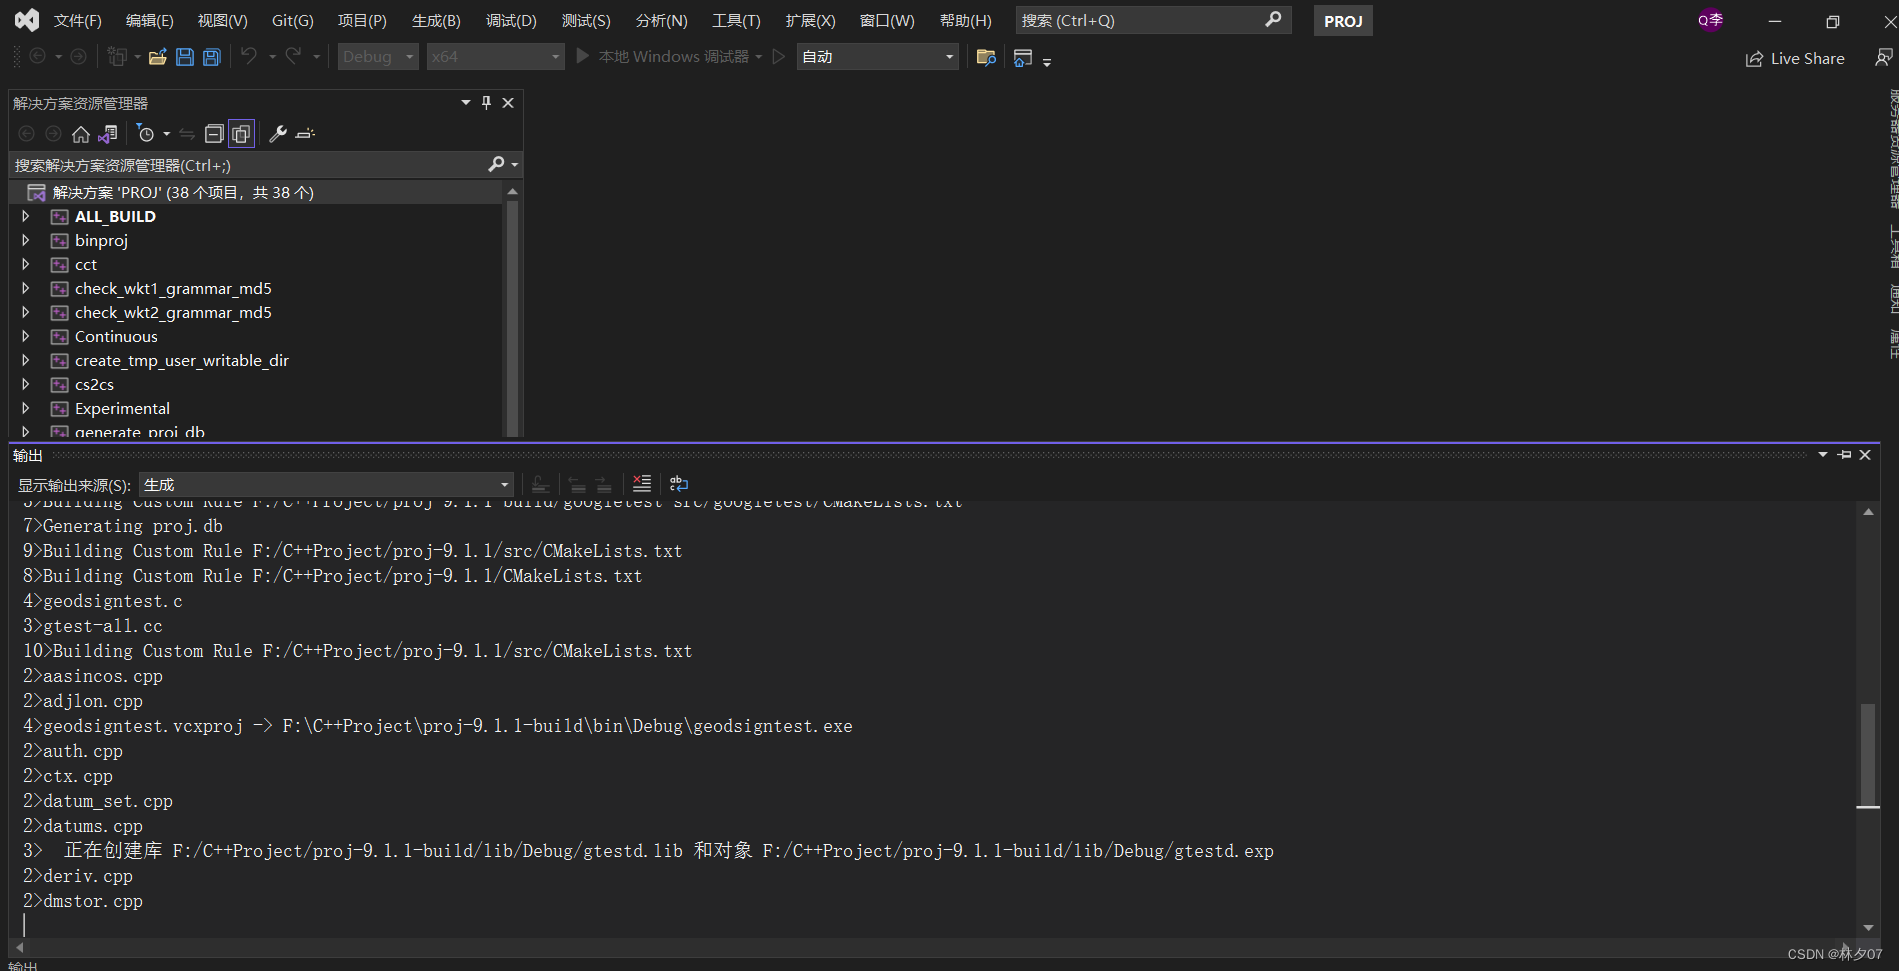Pin the Solution Explorer panel
This screenshot has width=1899, height=971.
coord(486,102)
